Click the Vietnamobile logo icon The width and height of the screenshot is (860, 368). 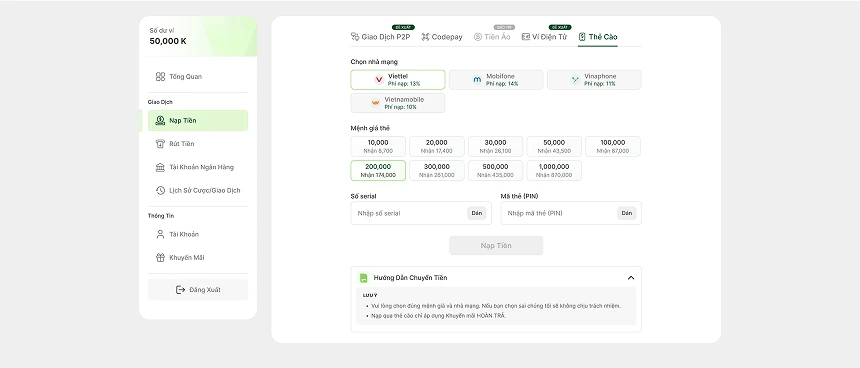tap(376, 103)
